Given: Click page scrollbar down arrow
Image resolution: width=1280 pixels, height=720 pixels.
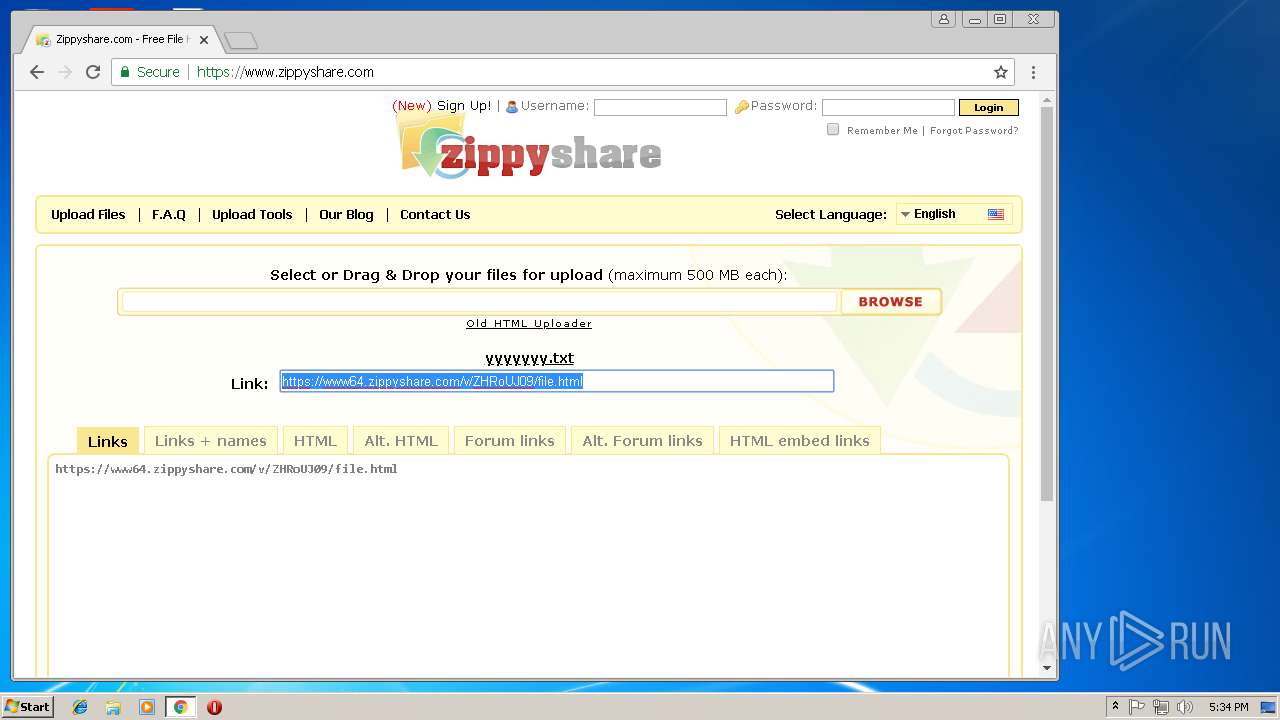Looking at the screenshot, I should [1047, 668].
